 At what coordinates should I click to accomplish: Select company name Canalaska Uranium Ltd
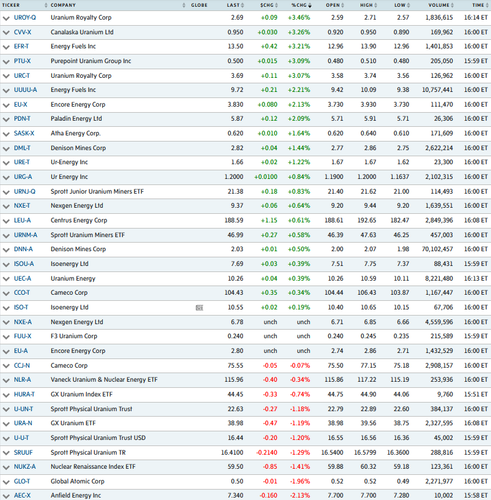[x=82, y=32]
